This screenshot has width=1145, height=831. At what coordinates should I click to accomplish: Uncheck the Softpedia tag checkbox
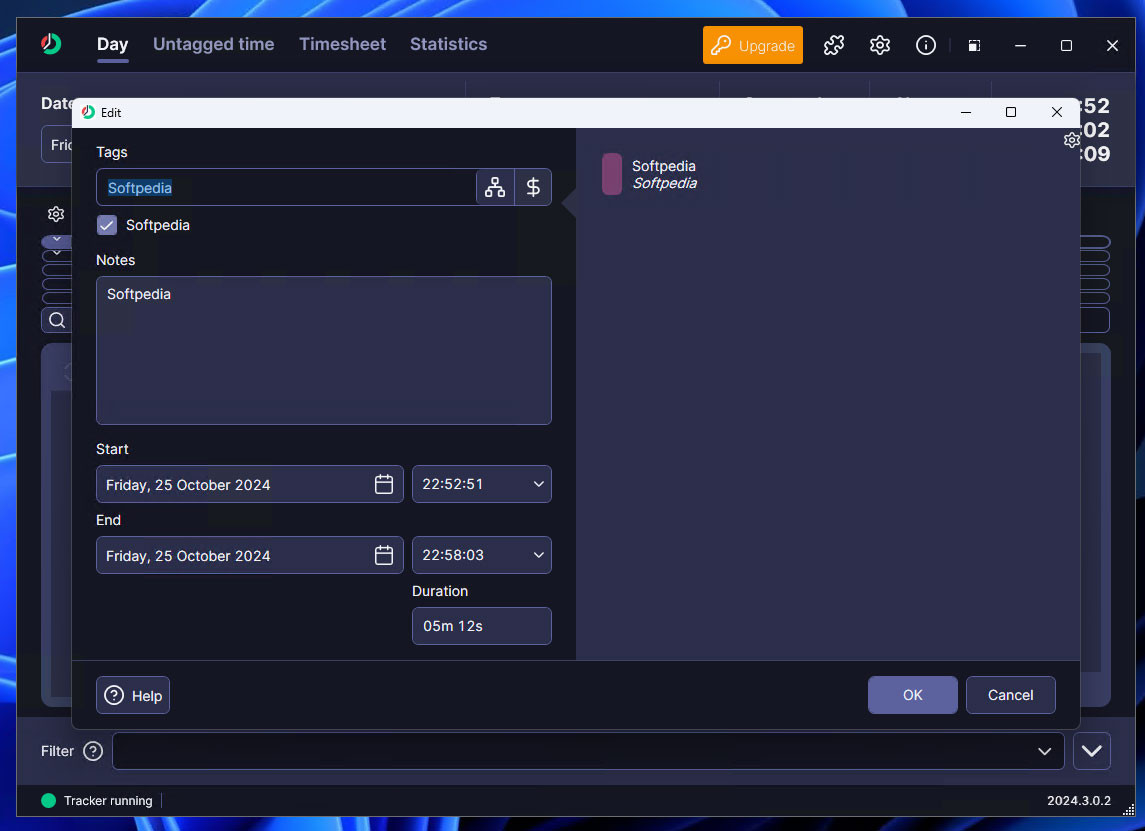coord(107,225)
